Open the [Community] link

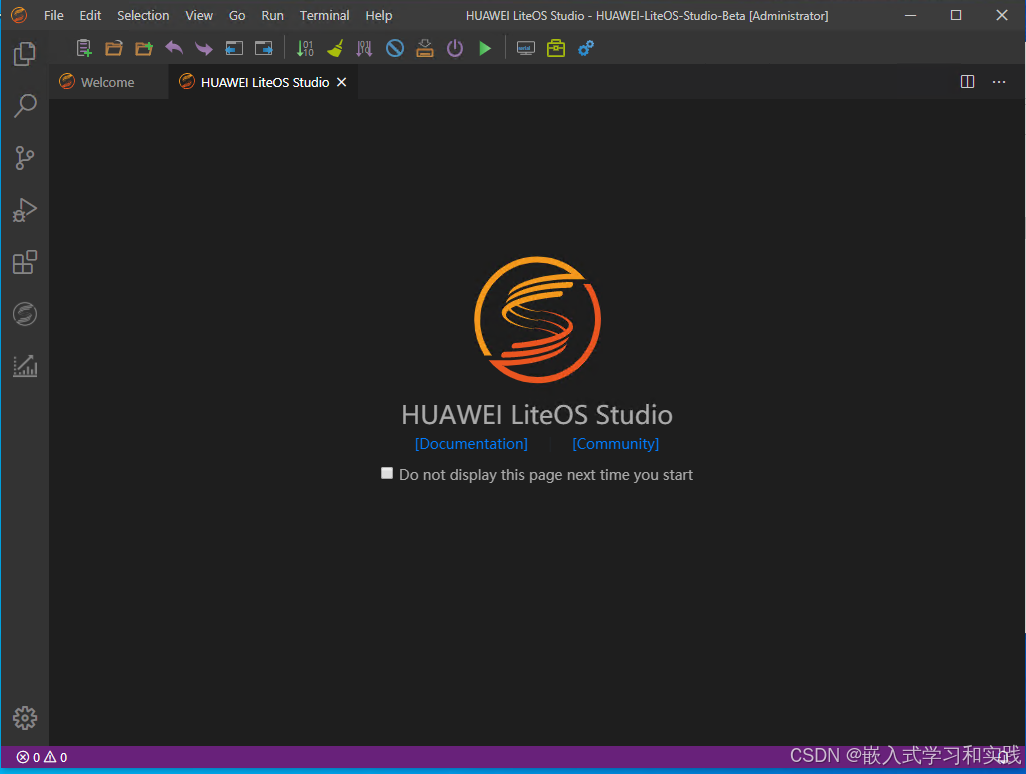tap(616, 444)
